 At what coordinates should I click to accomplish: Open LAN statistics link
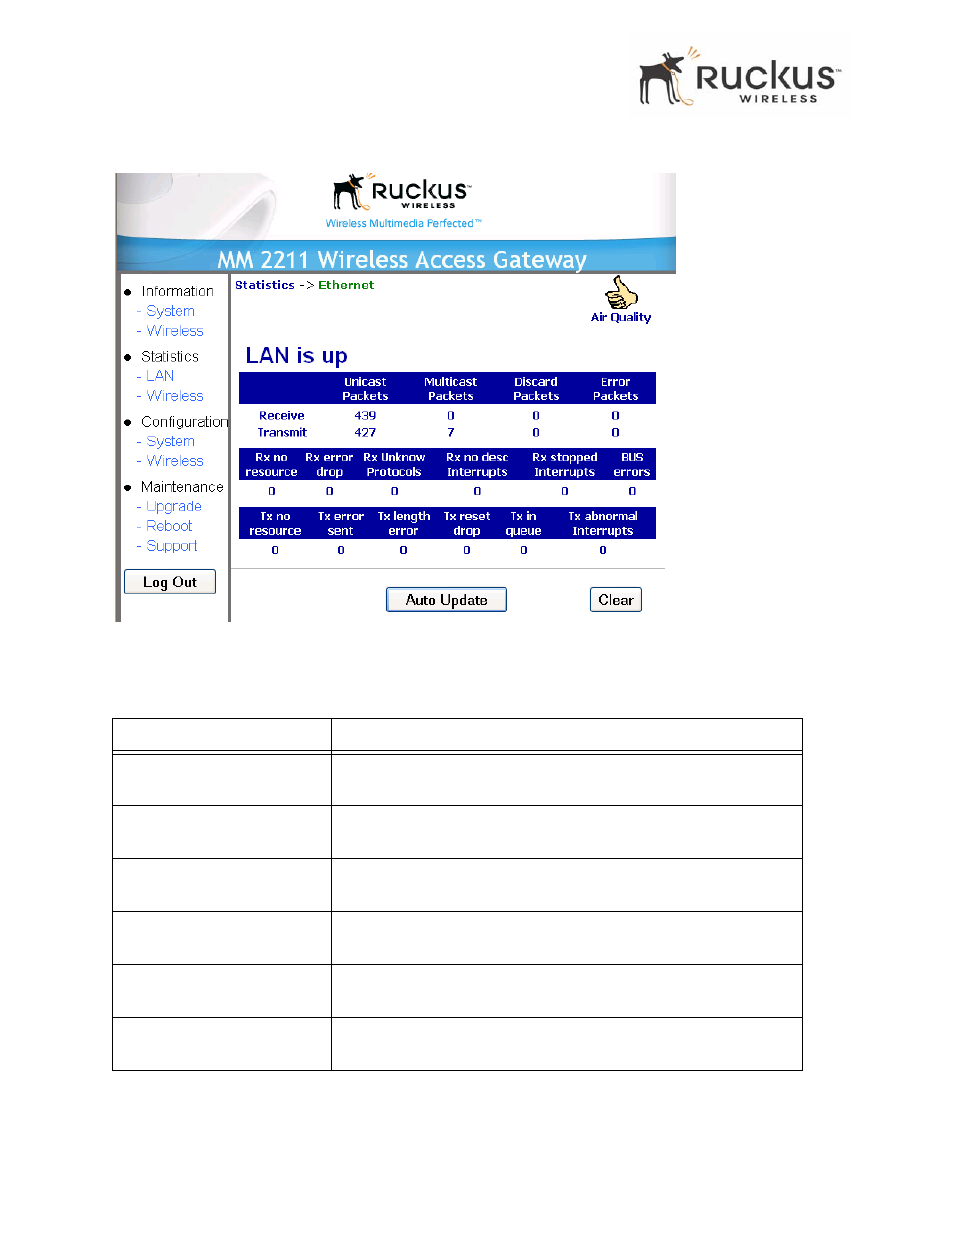pos(160,376)
